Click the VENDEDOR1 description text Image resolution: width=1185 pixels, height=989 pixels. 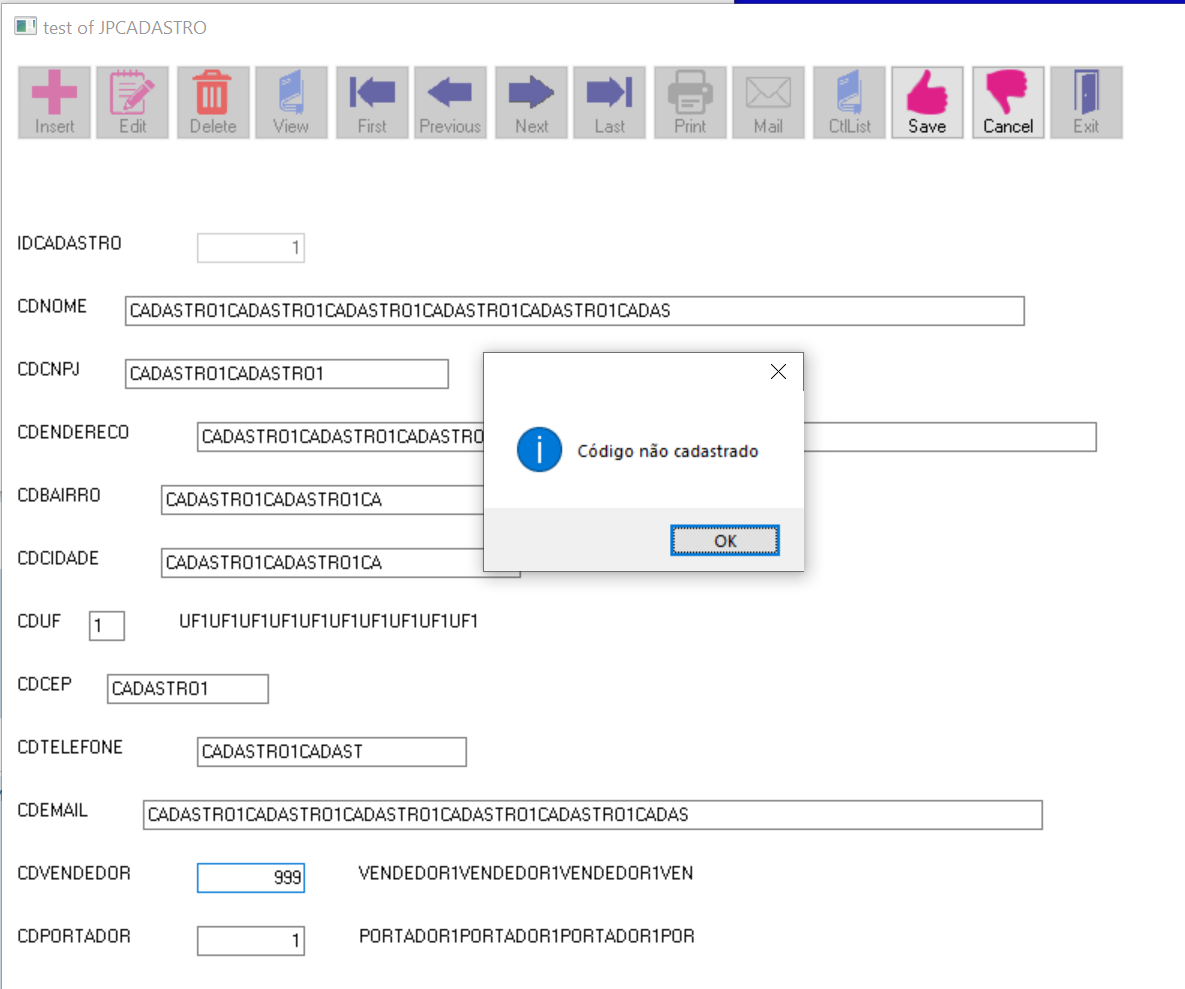526,873
